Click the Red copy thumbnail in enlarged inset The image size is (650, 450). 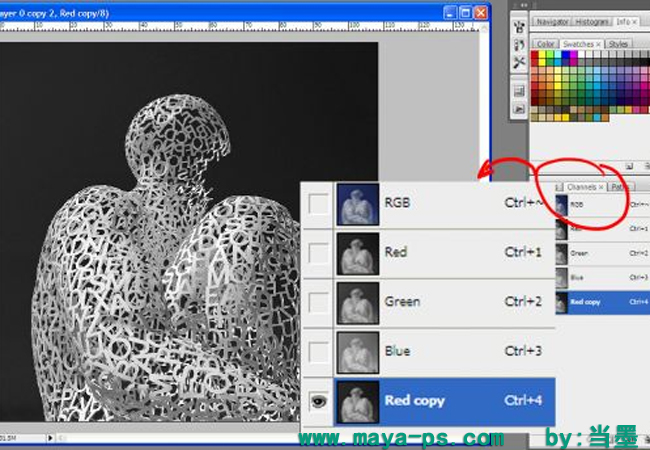click(x=358, y=402)
